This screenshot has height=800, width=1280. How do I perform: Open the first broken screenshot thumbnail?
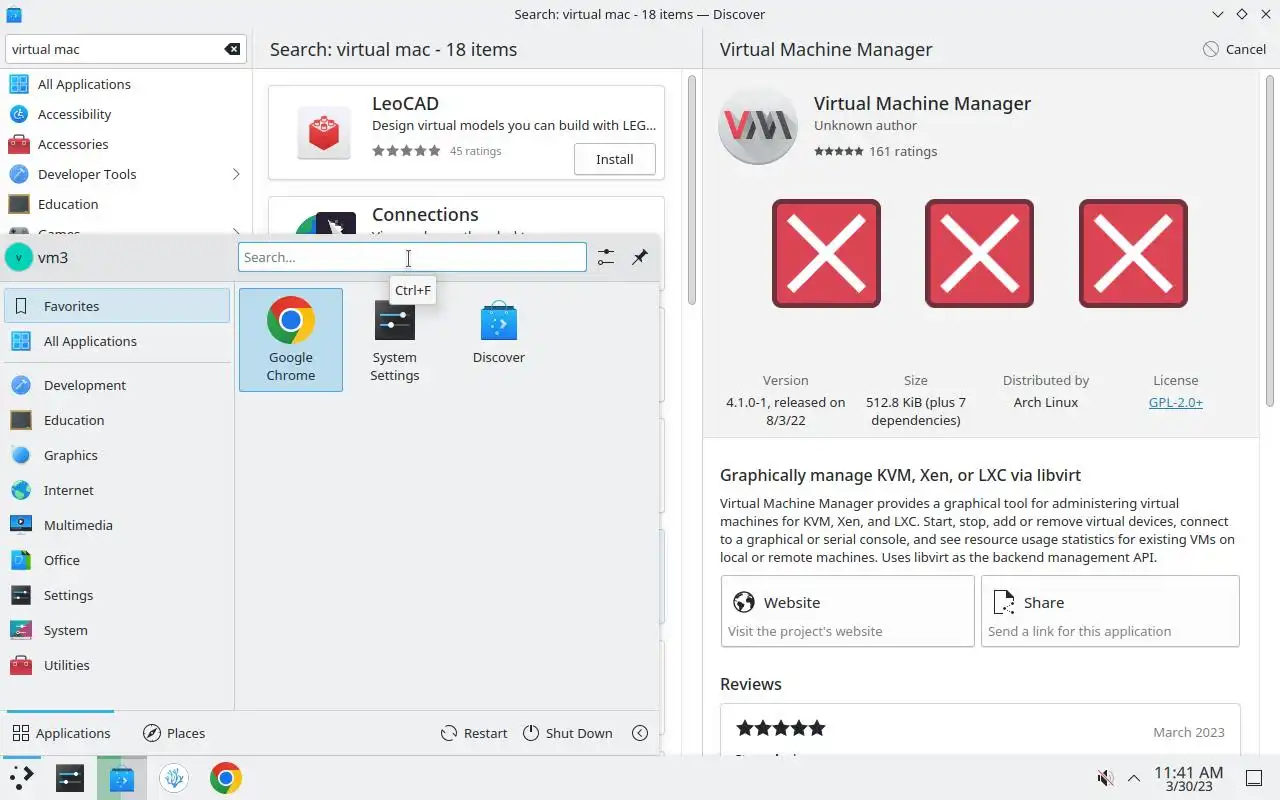coord(826,253)
